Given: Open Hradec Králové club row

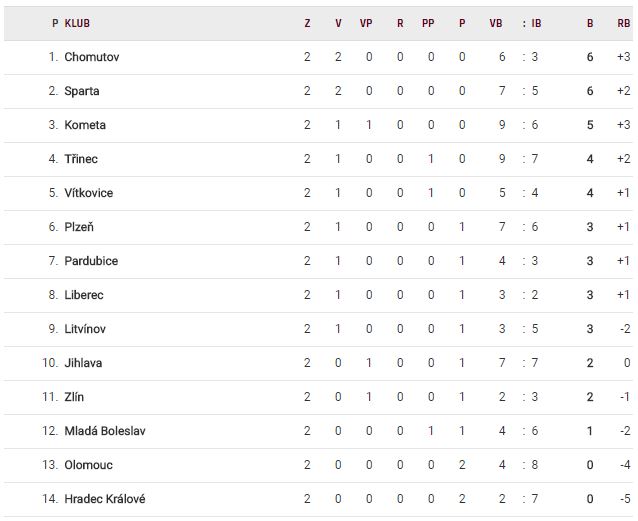Looking at the screenshot, I should point(104,499).
